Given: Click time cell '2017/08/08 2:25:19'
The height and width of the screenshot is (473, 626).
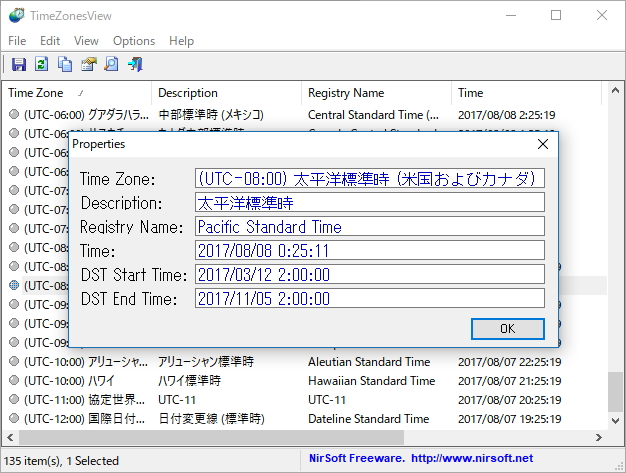Looking at the screenshot, I should [507, 115].
